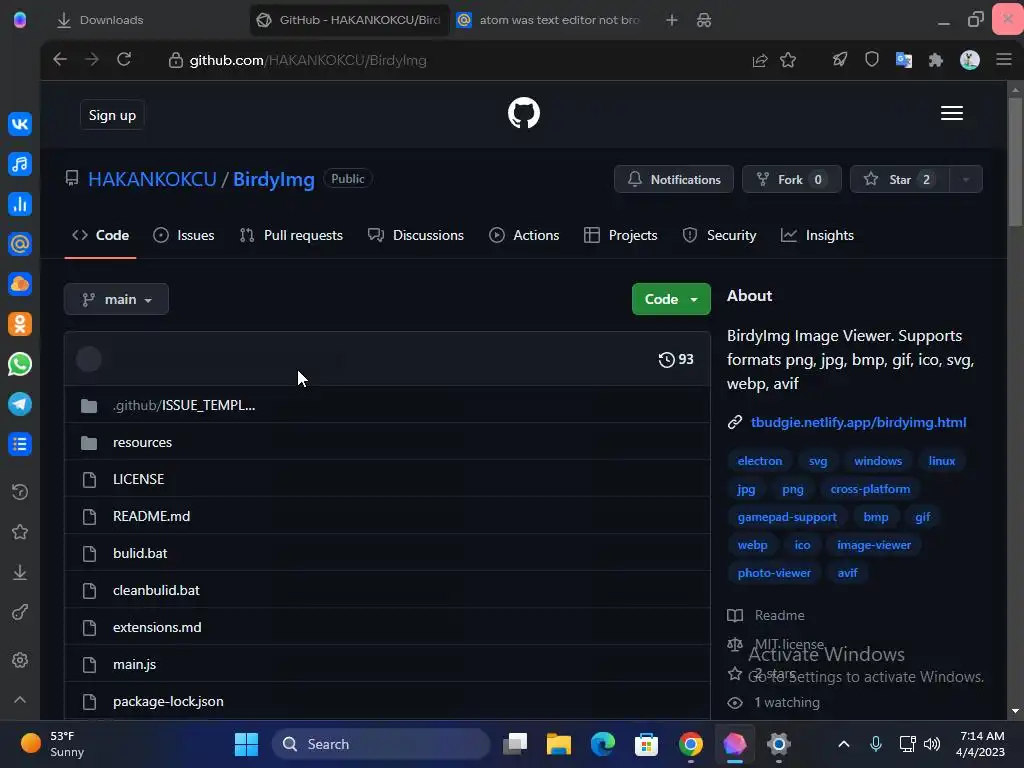Open browser settings gear in sidebar
This screenshot has width=1024, height=768.
coord(20,660)
